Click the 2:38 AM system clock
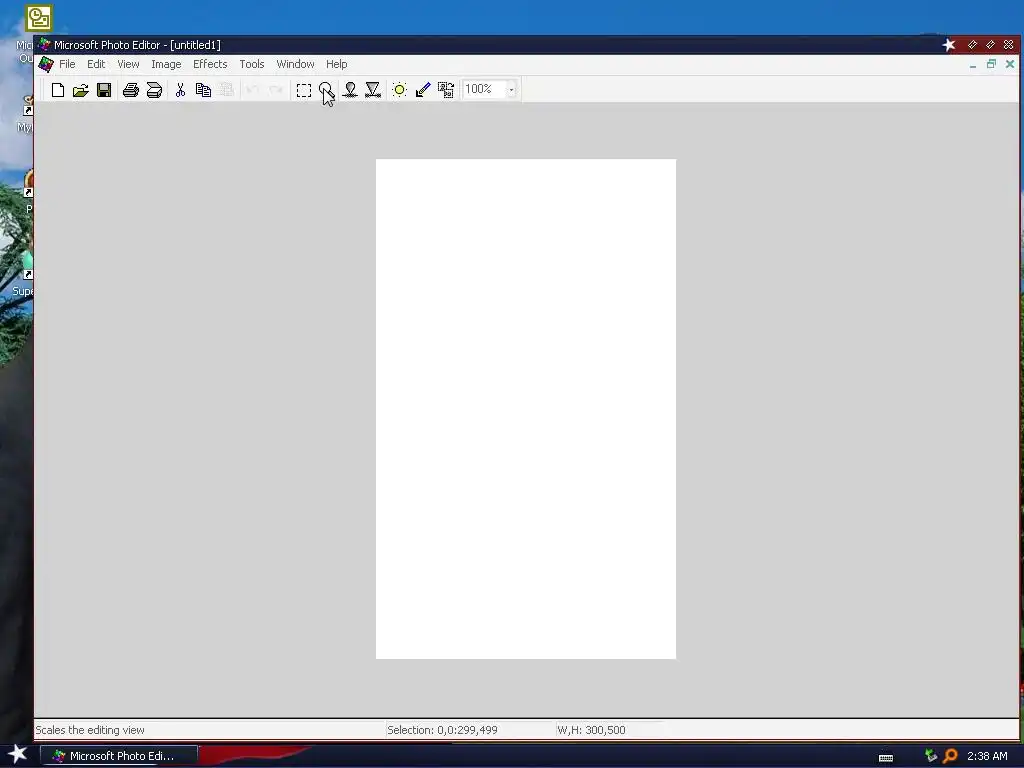1024x768 pixels. coord(987,756)
